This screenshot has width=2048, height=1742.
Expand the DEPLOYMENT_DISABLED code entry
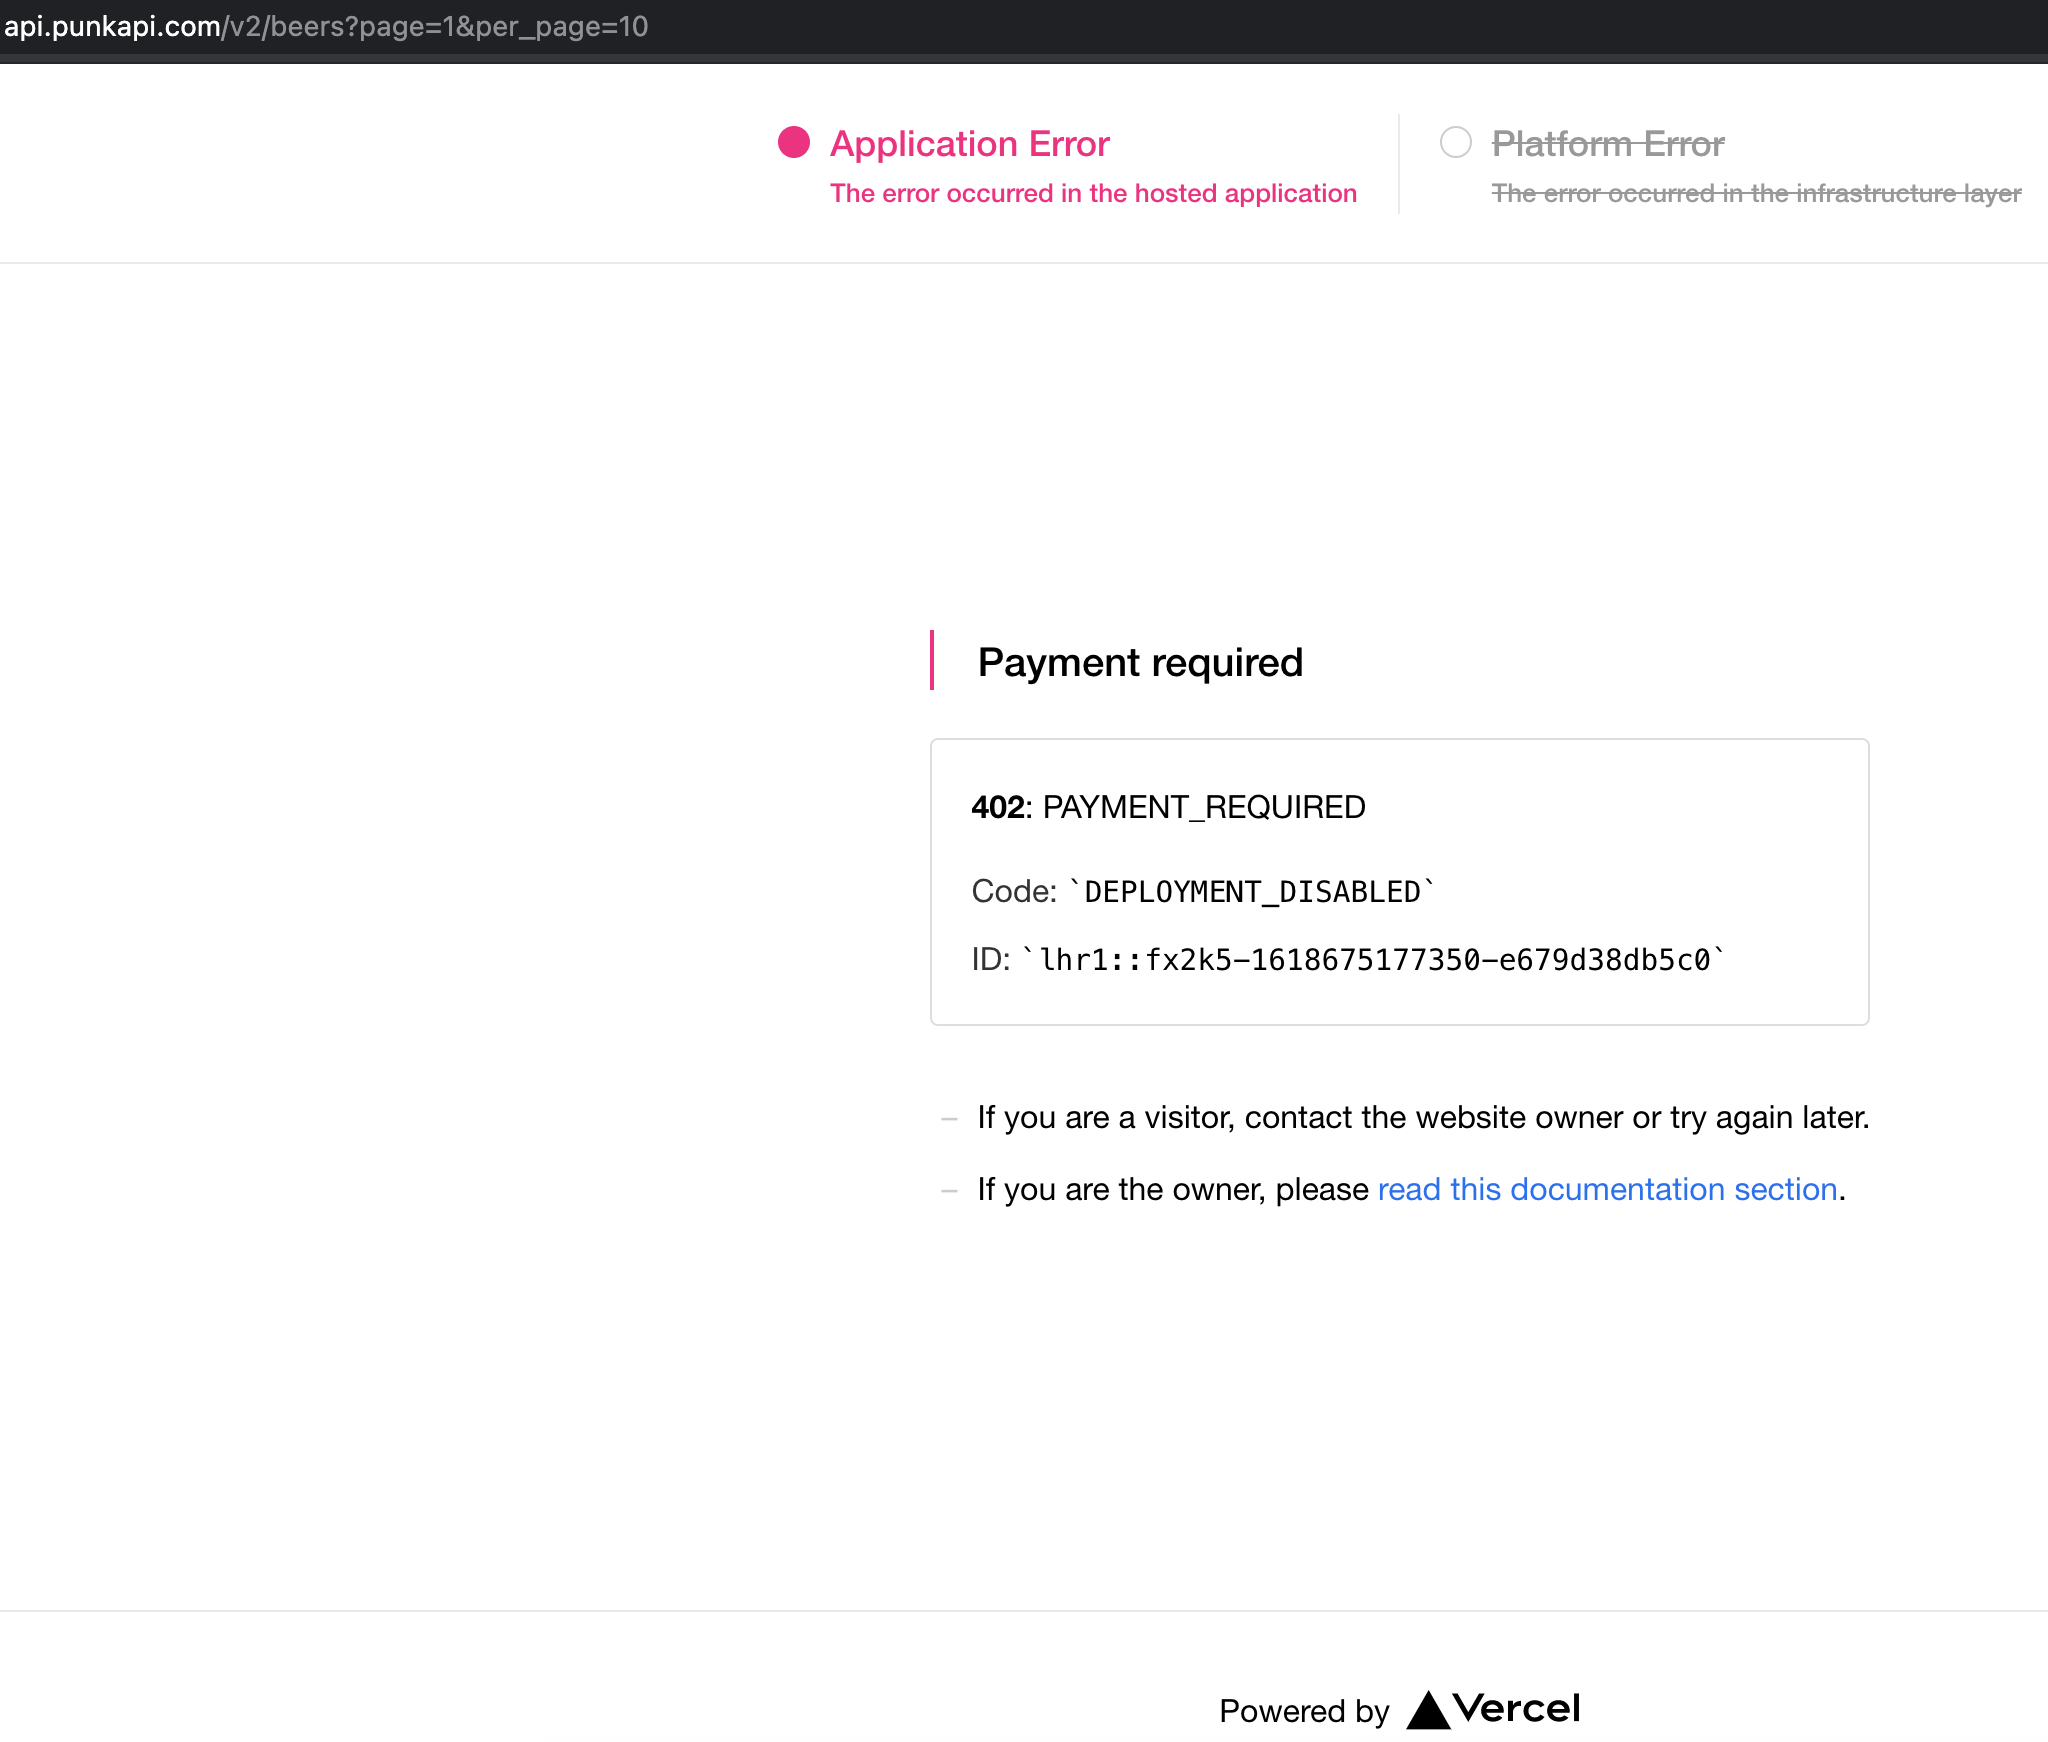pos(1200,891)
